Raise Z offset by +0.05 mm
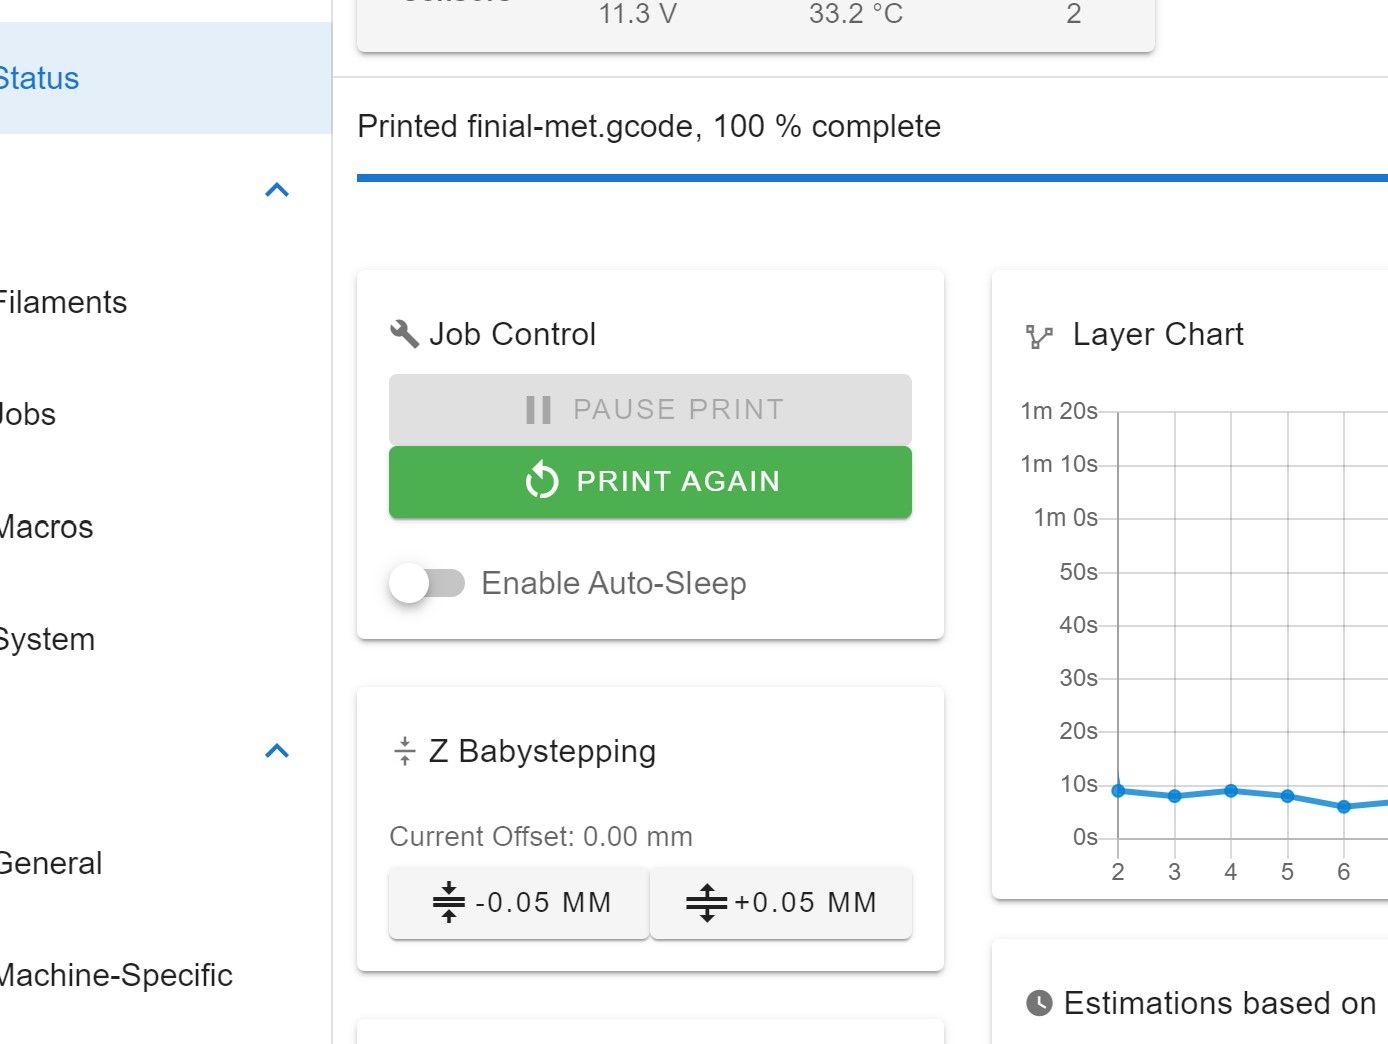The height and width of the screenshot is (1044, 1388). point(781,903)
